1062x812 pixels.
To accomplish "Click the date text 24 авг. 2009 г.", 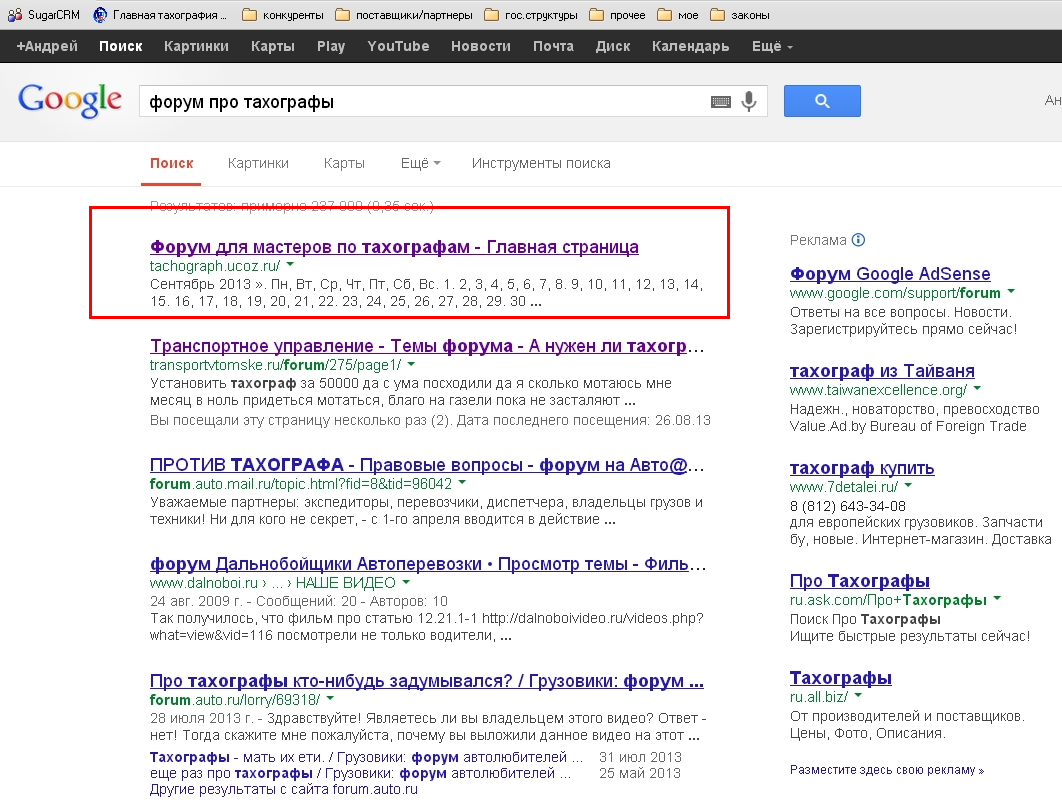I will coord(197,601).
